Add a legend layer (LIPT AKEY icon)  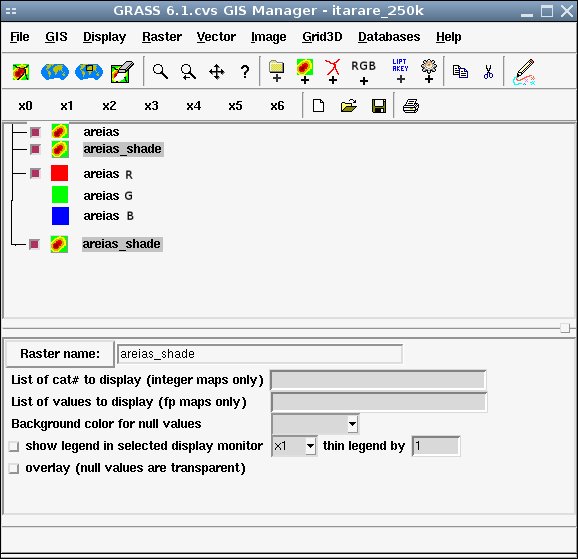(401, 71)
